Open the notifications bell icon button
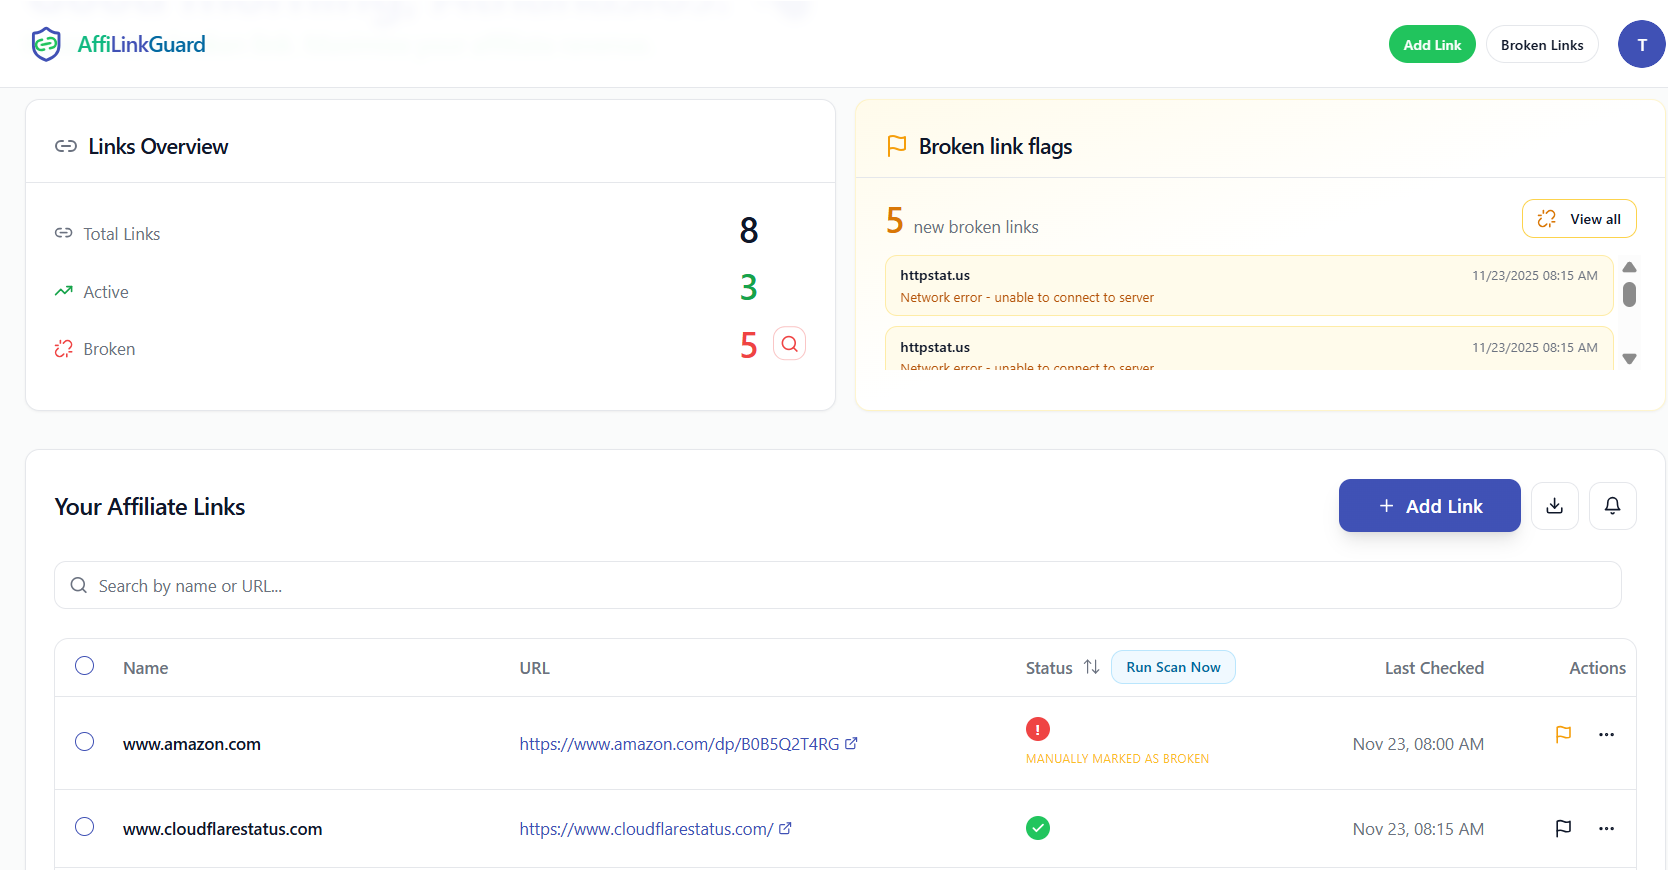This screenshot has height=870, width=1668. pos(1612,506)
